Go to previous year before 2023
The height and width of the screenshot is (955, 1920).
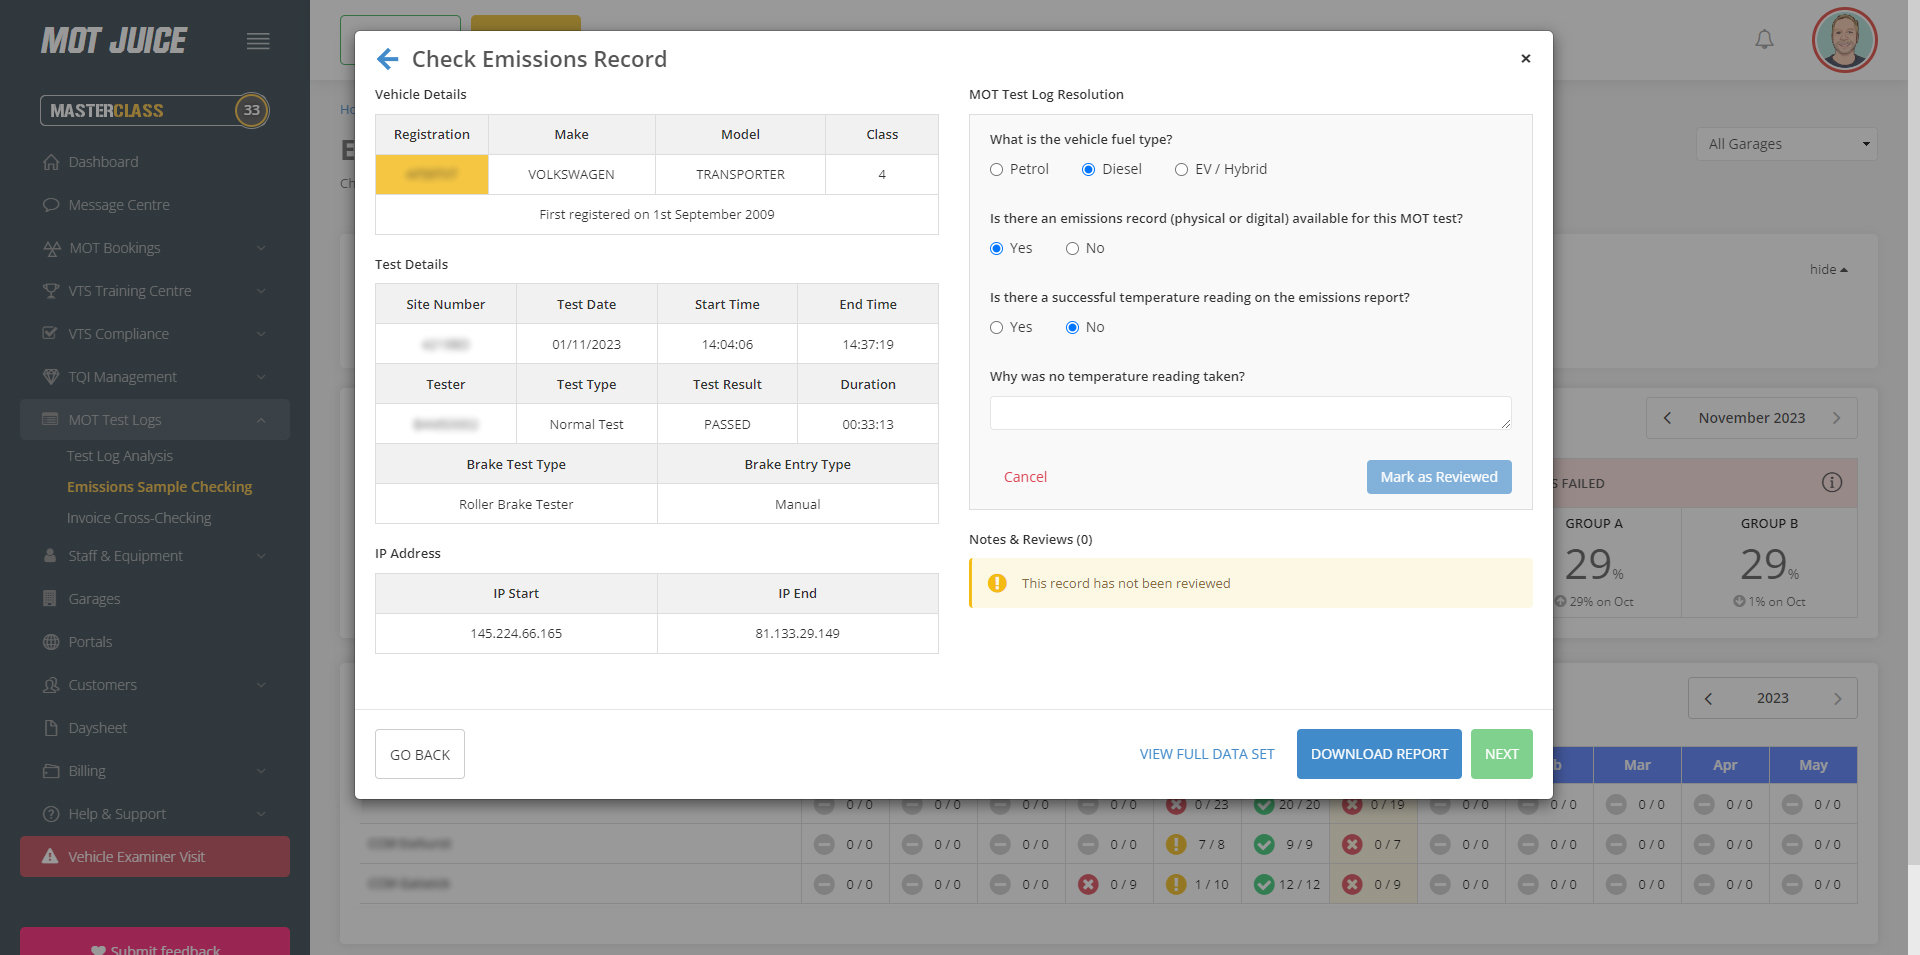pyautogui.click(x=1709, y=698)
